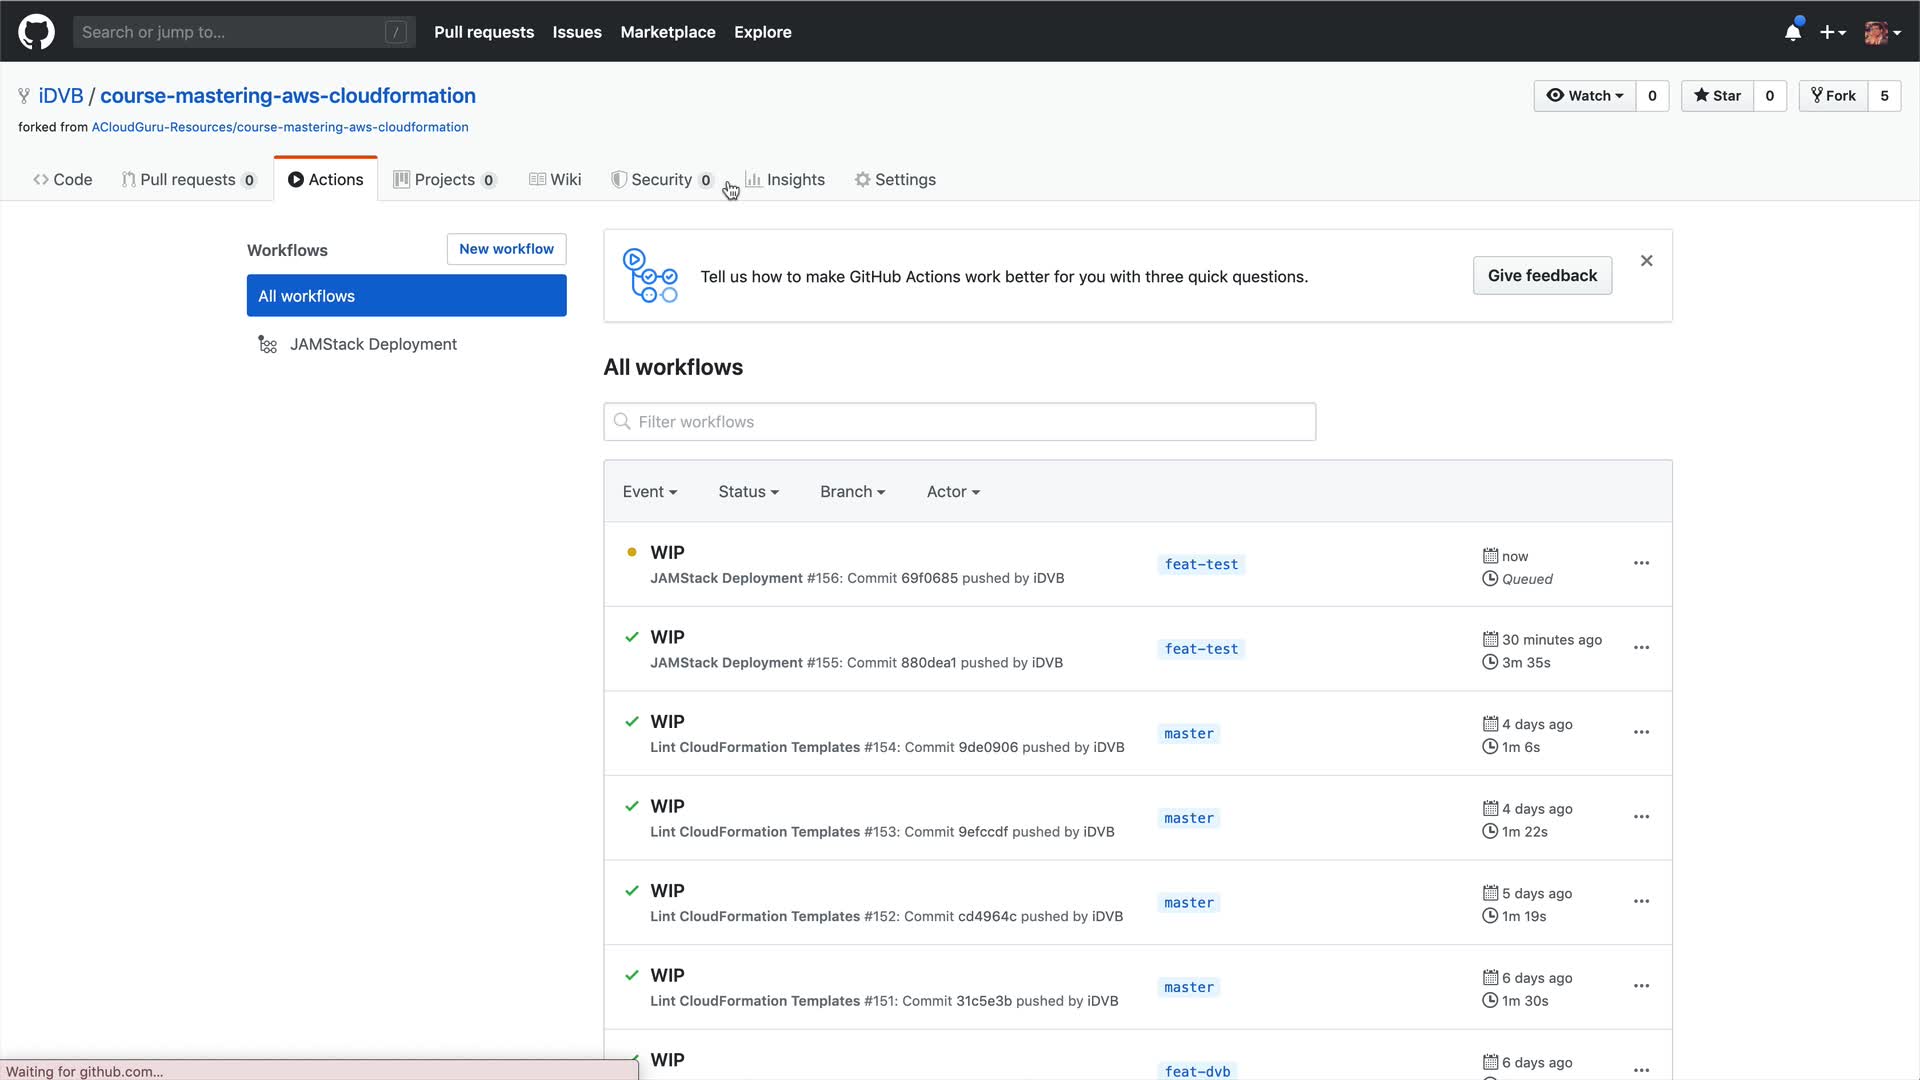The width and height of the screenshot is (1920, 1080).
Task: Click the New workflow button
Action: pyautogui.click(x=506, y=249)
